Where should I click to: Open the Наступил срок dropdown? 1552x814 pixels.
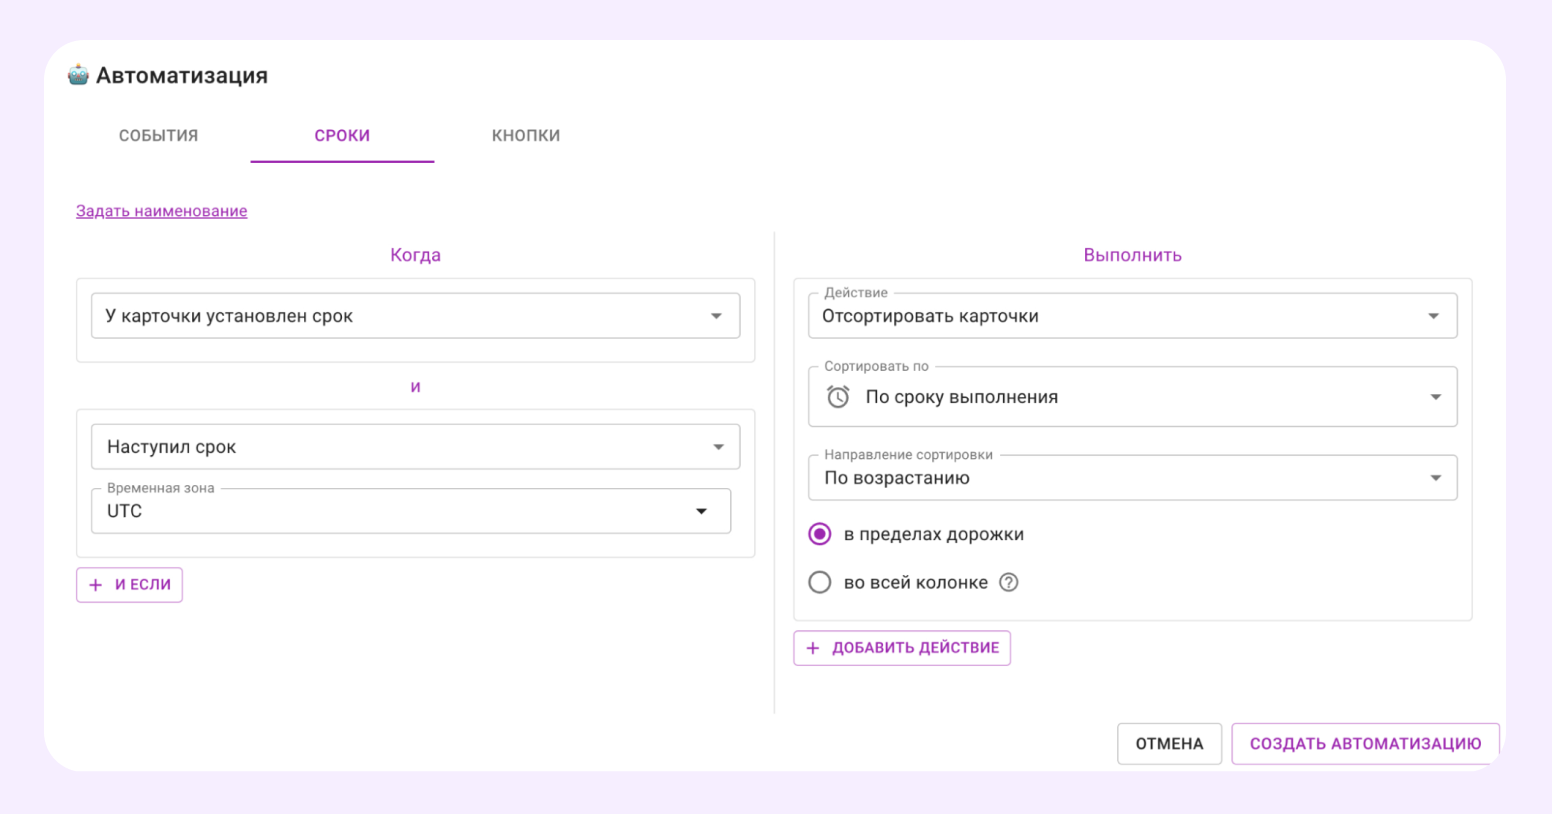pos(415,447)
